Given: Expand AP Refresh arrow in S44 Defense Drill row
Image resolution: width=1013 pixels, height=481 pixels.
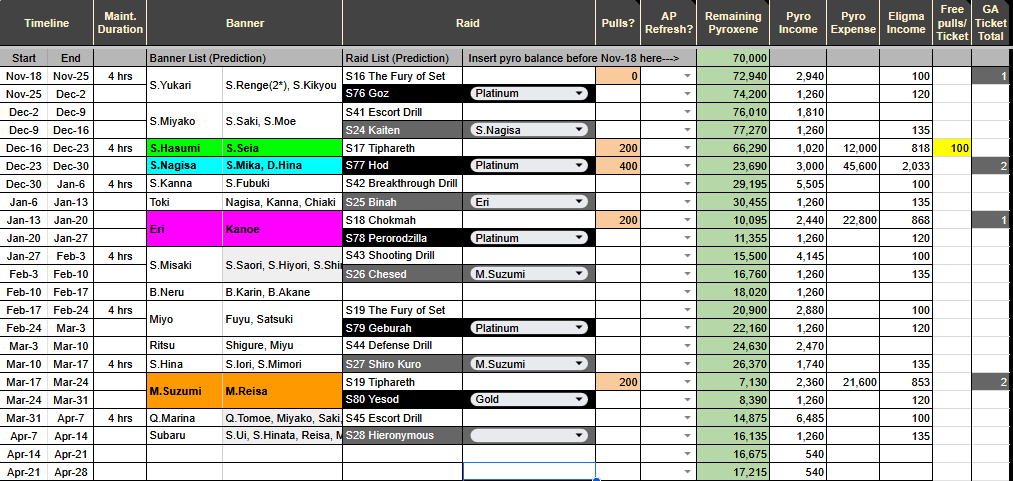Looking at the screenshot, I should coord(687,346).
